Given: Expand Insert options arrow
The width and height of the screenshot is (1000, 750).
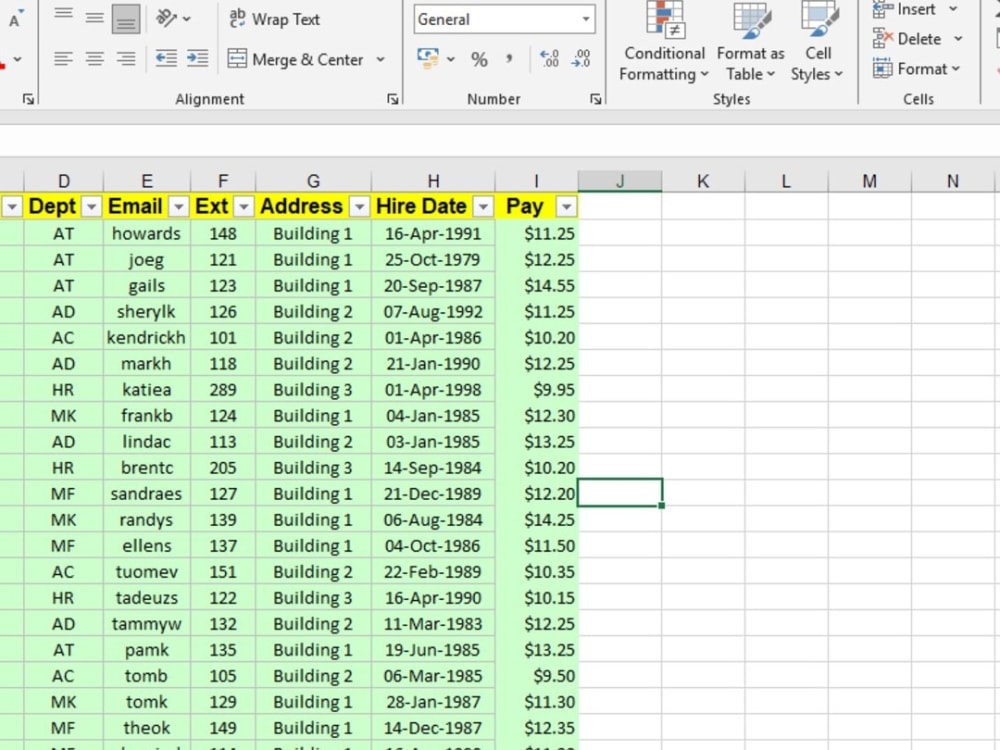Looking at the screenshot, I should [953, 9].
